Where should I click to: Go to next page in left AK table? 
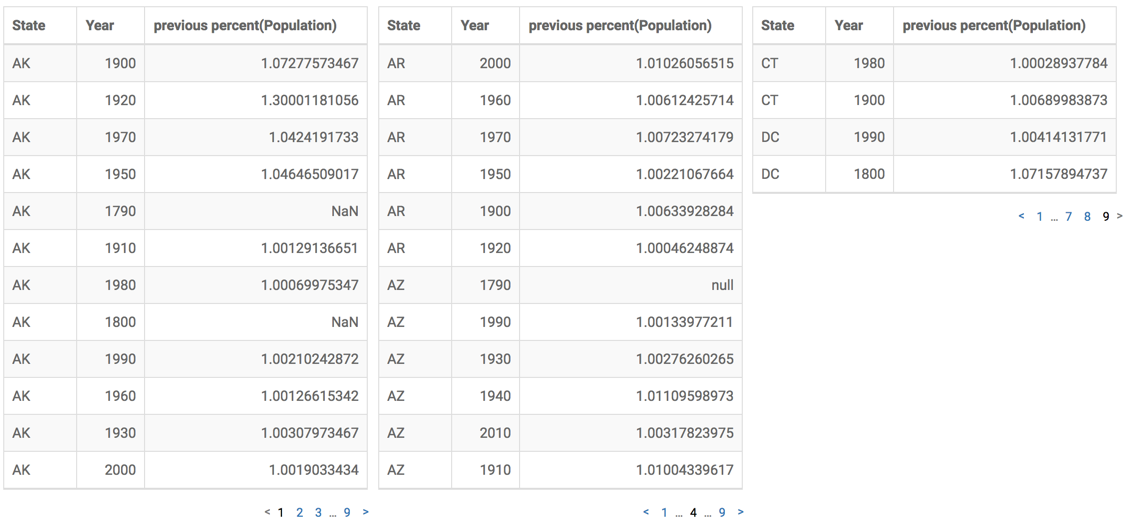pyautogui.click(x=366, y=513)
